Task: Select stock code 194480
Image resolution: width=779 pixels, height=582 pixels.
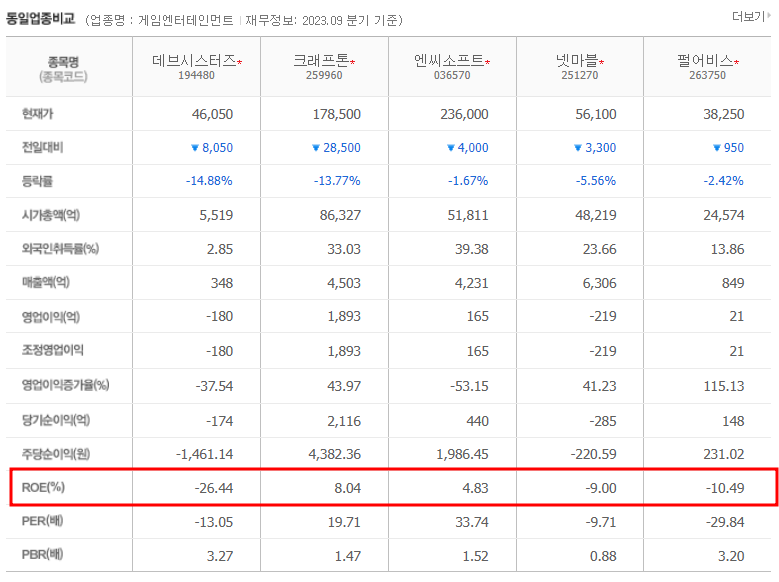Action: (x=196, y=76)
